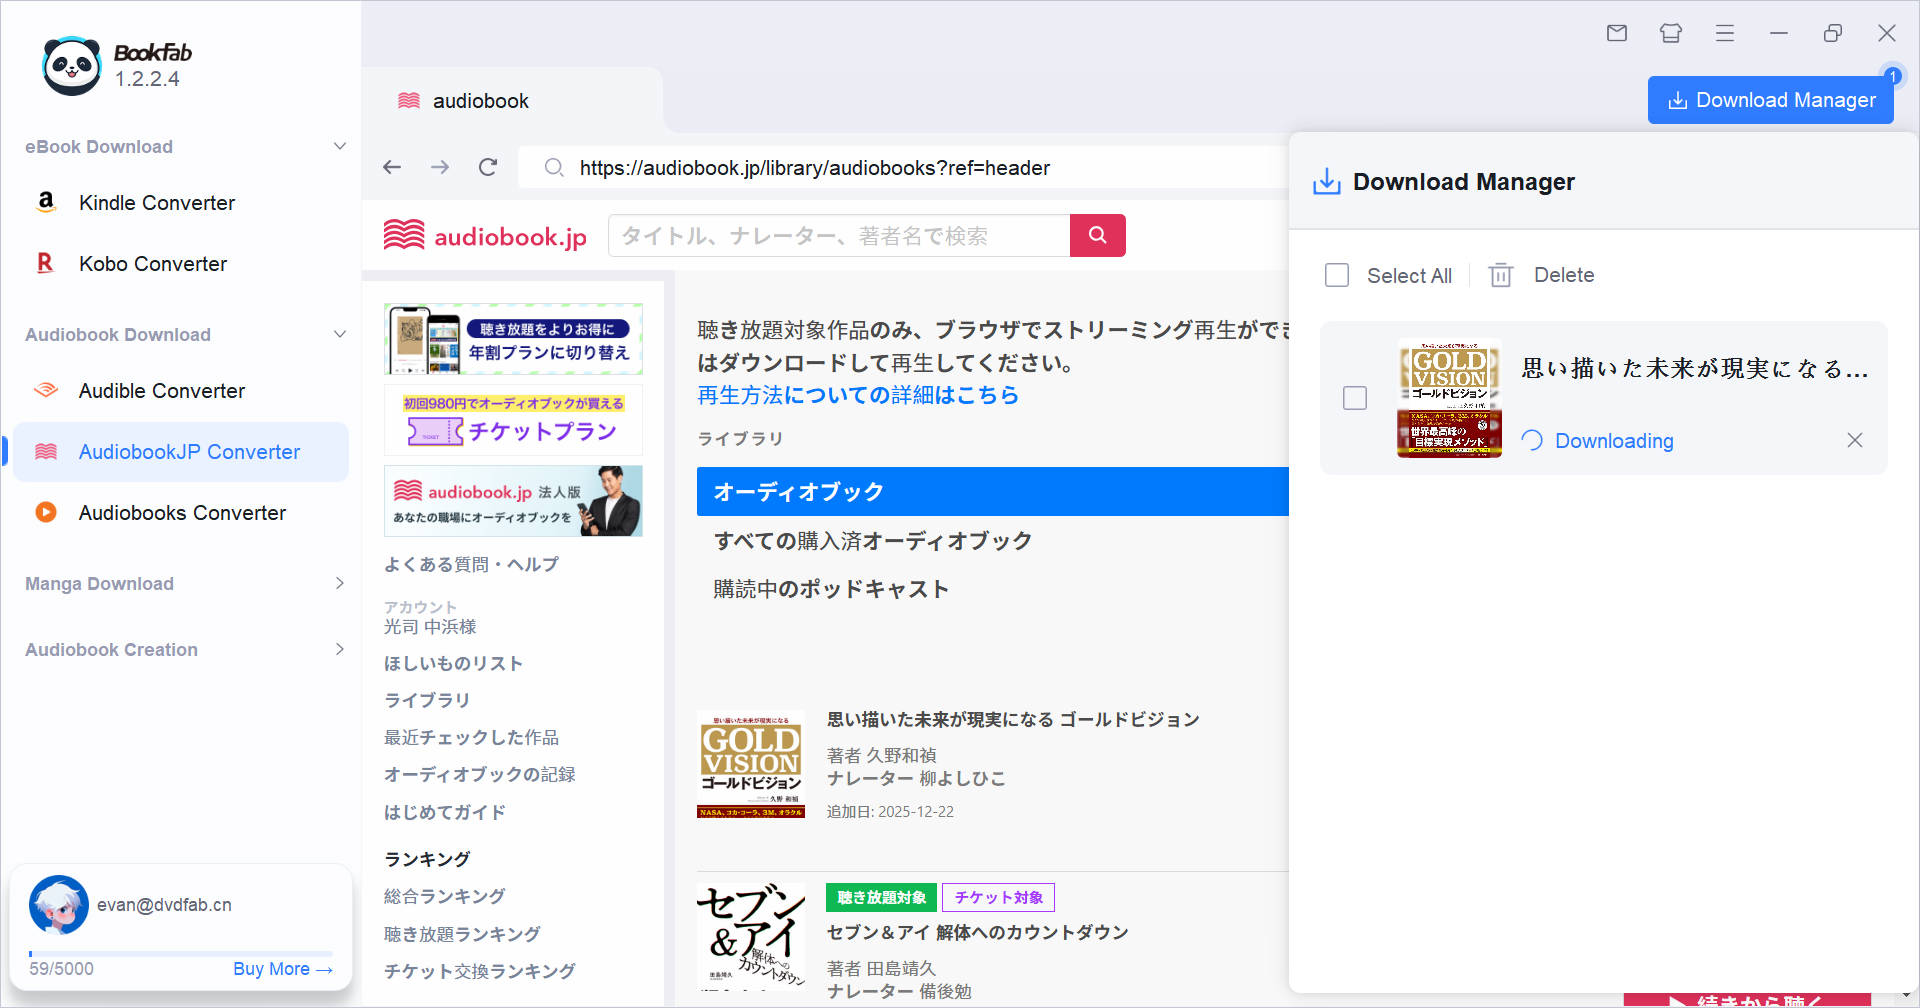The height and width of the screenshot is (1008, 1920).
Task: Check the Select All checkbox
Action: click(1337, 275)
